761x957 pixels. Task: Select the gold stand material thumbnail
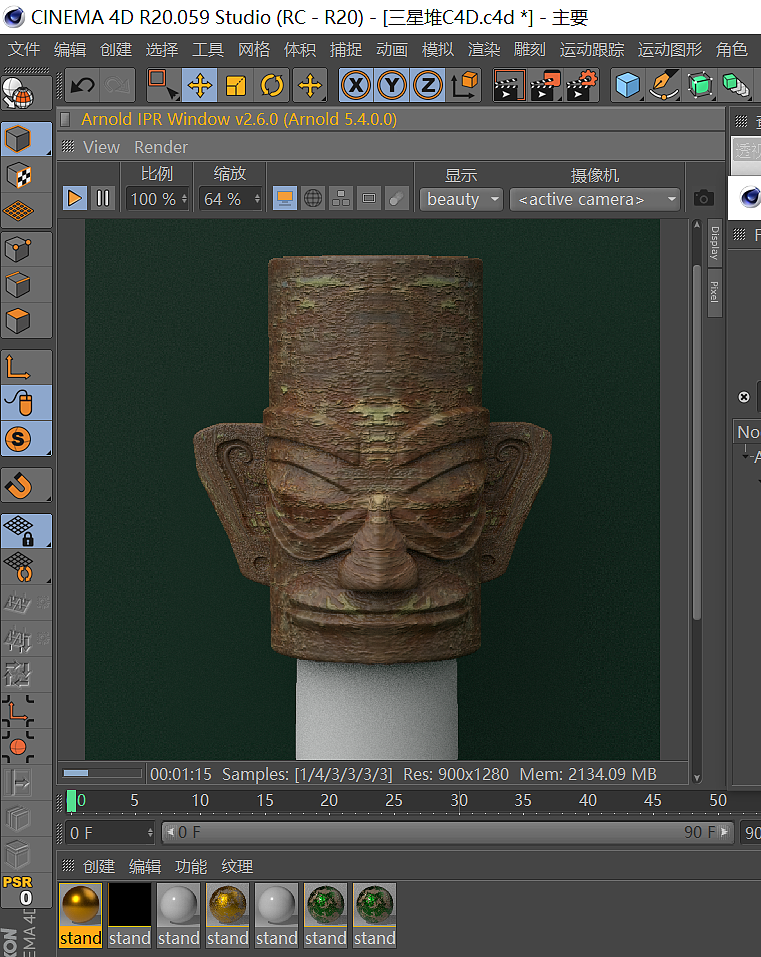[x=80, y=906]
